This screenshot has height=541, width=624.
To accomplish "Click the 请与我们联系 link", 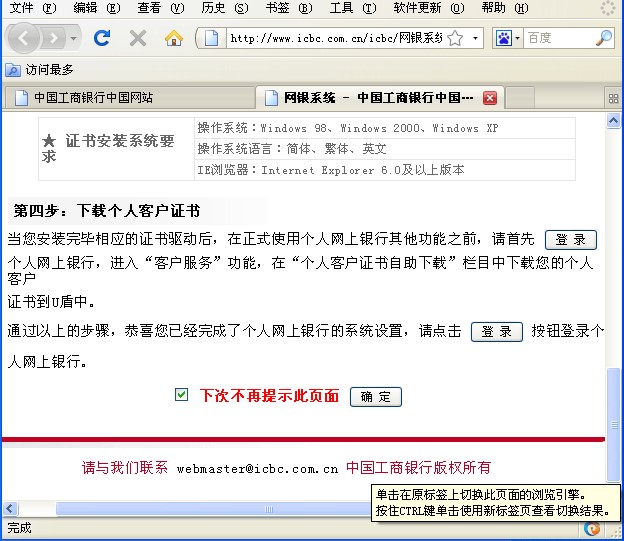I will point(125,467).
